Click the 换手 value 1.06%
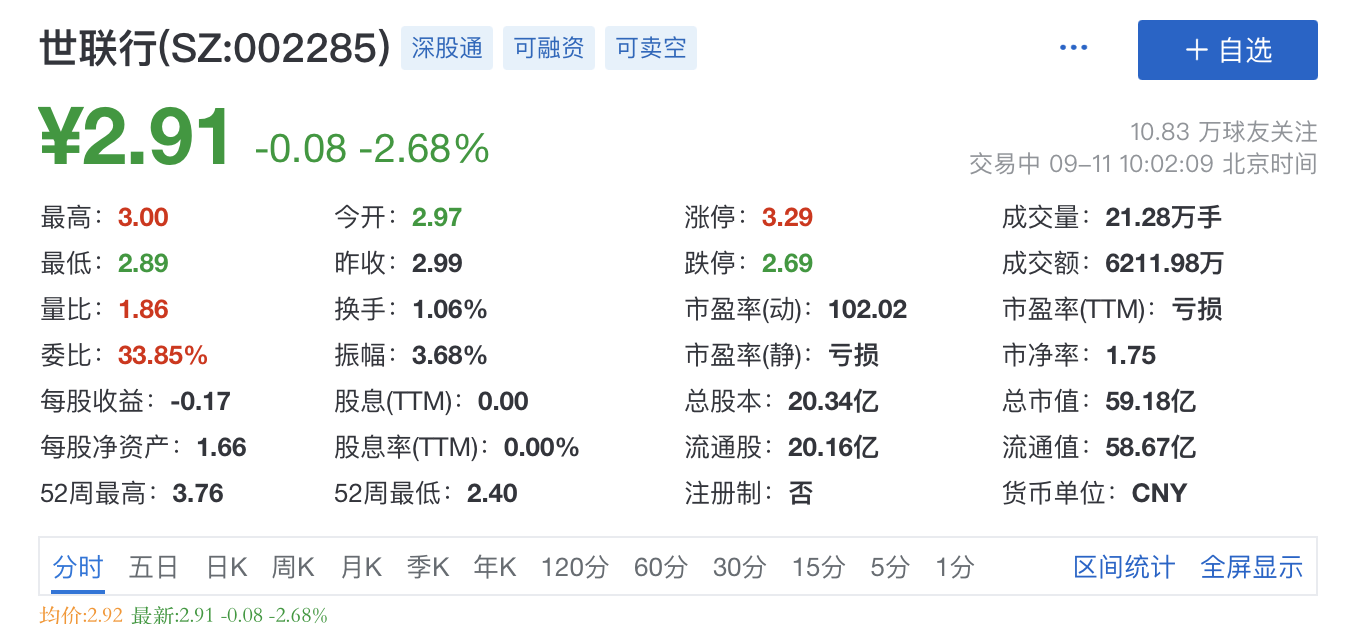This screenshot has height=624, width=1354. point(450,309)
